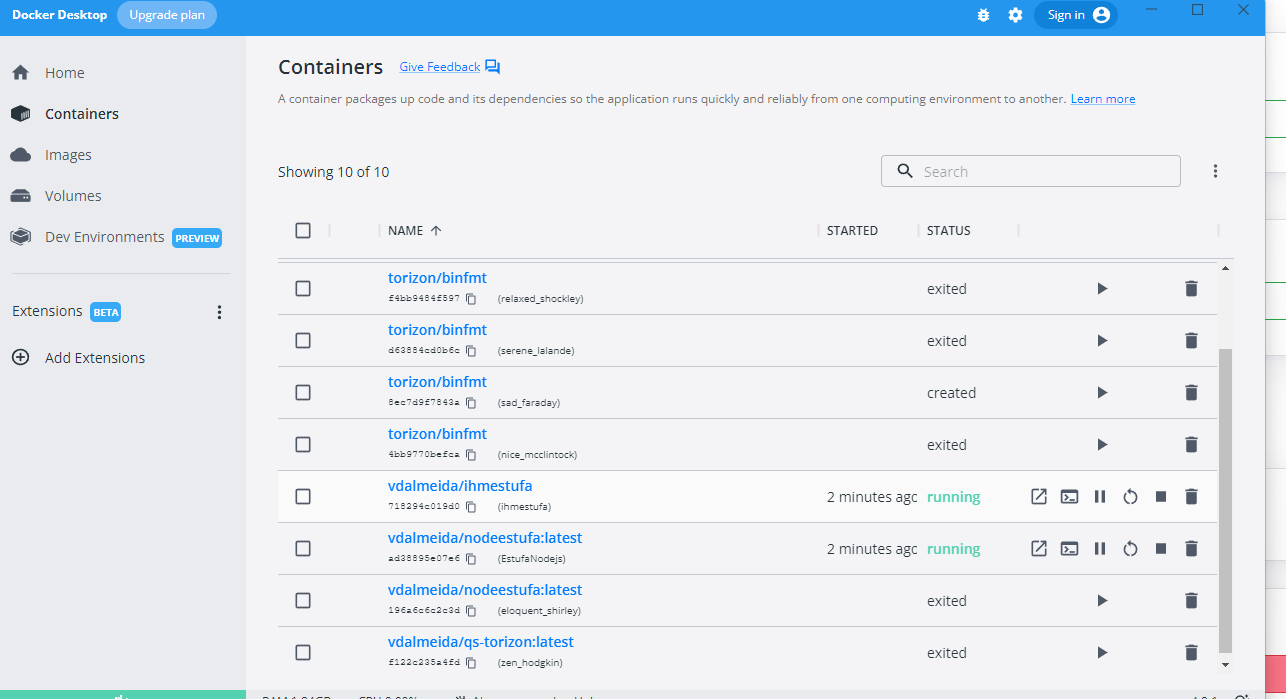Toggle the select-all containers checkbox

click(303, 230)
